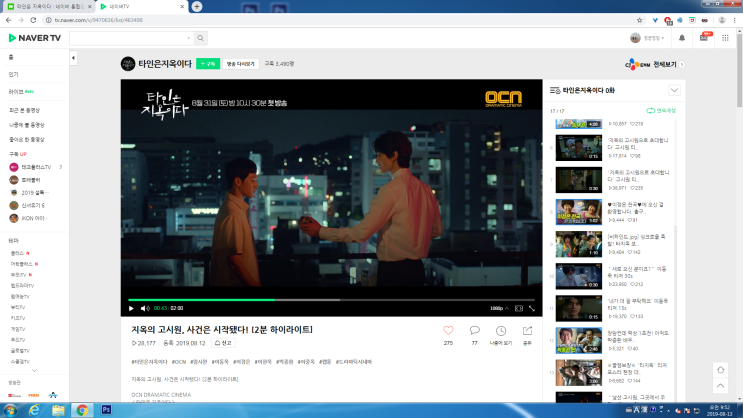The height and width of the screenshot is (418, 743).
Task: Select 홈 in the left sidebar
Action: [11, 57]
